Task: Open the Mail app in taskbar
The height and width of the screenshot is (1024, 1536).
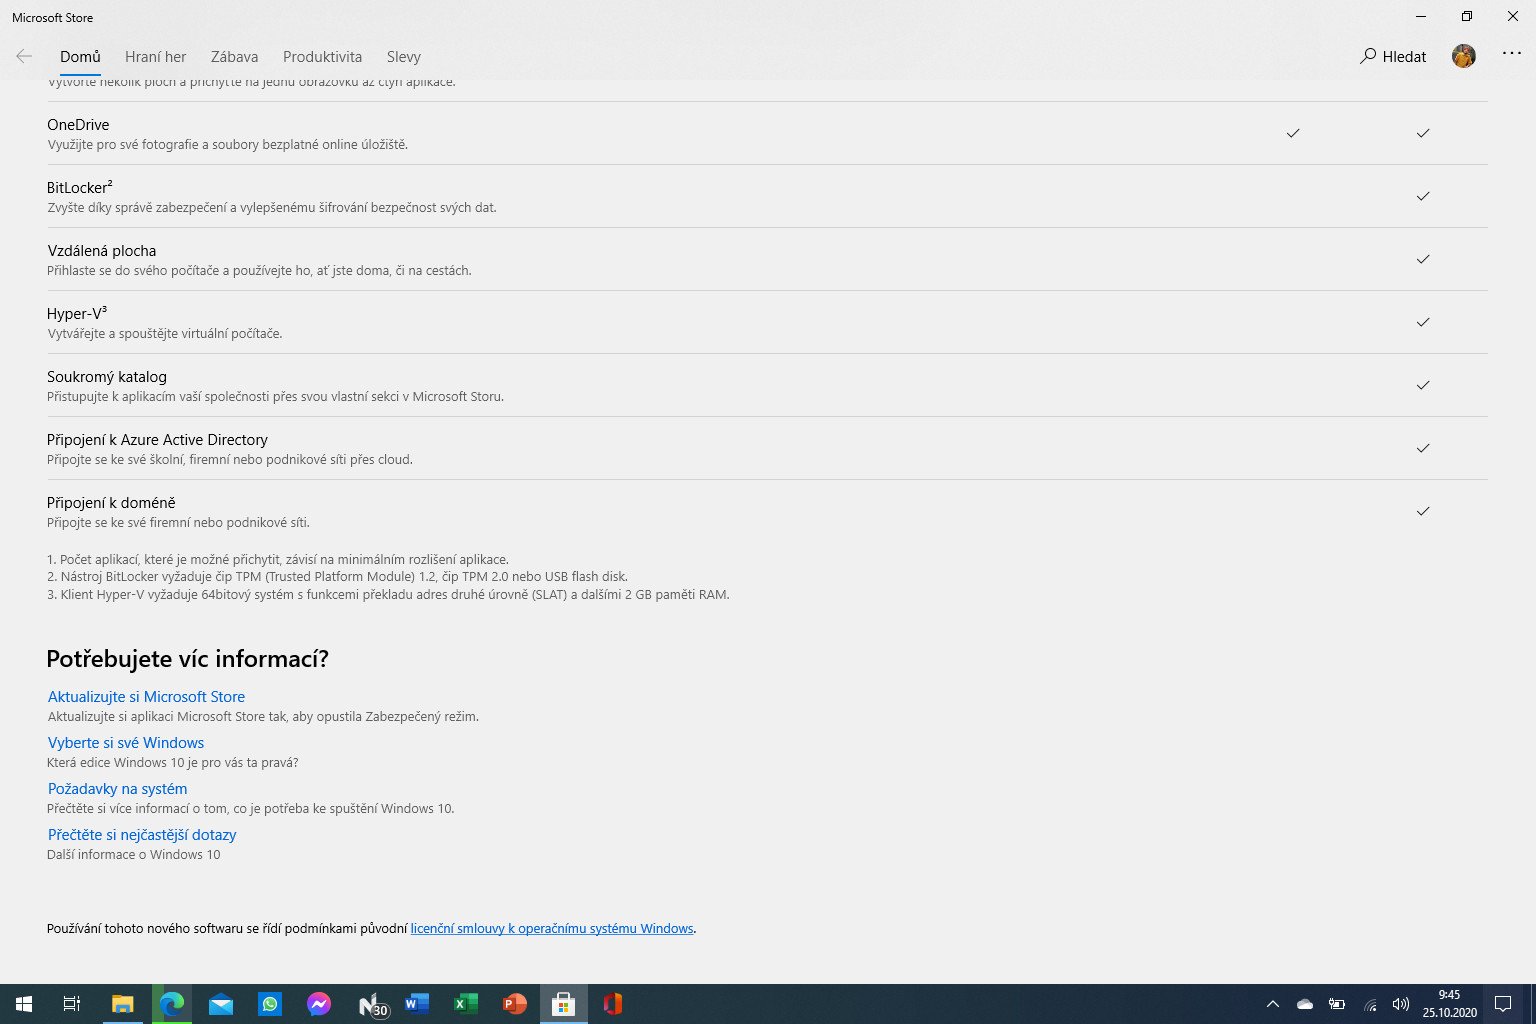Action: tap(221, 1004)
